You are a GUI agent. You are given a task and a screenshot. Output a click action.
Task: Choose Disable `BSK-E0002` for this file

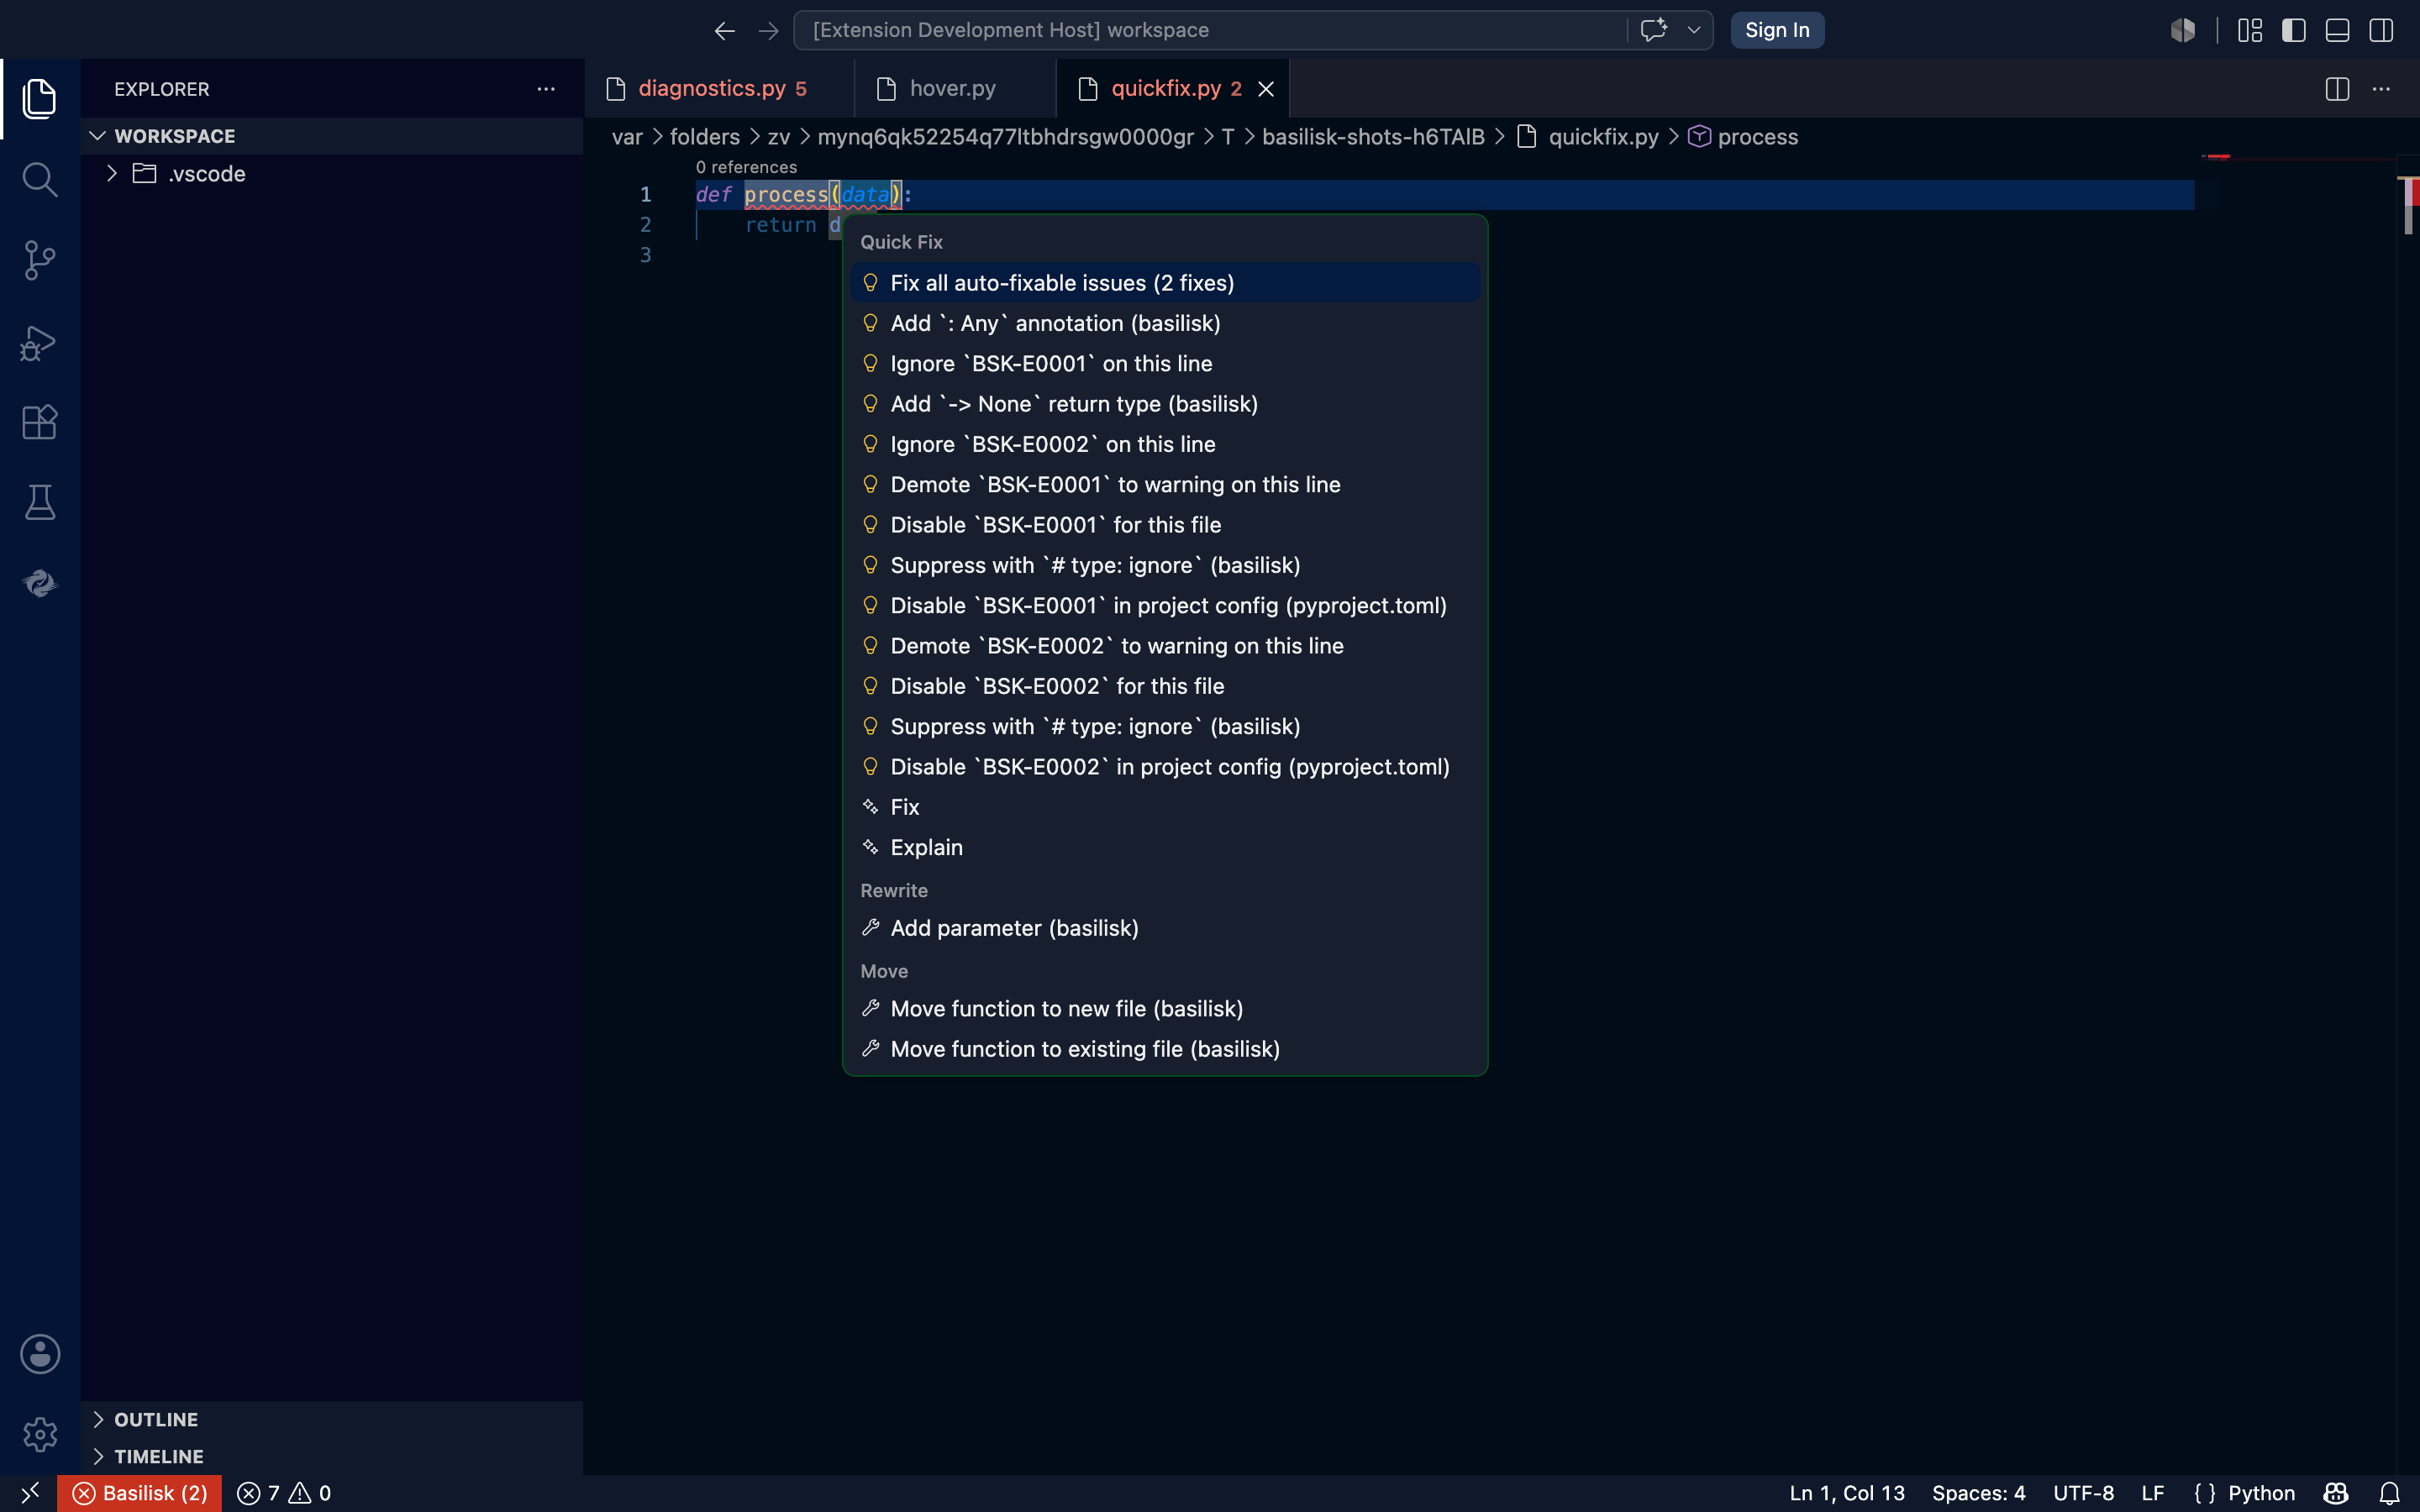click(x=1165, y=686)
